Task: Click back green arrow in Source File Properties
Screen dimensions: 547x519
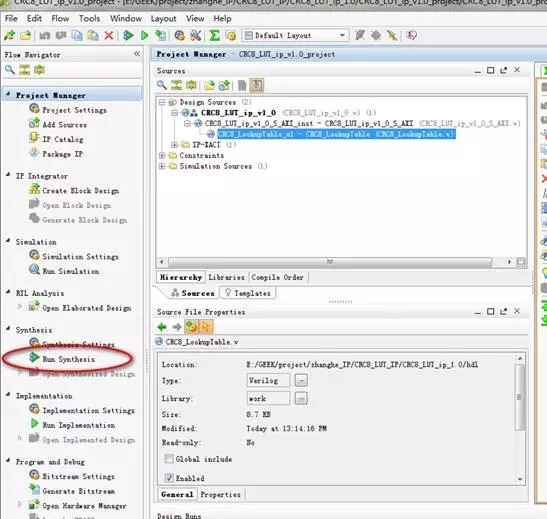Action: 162,327
